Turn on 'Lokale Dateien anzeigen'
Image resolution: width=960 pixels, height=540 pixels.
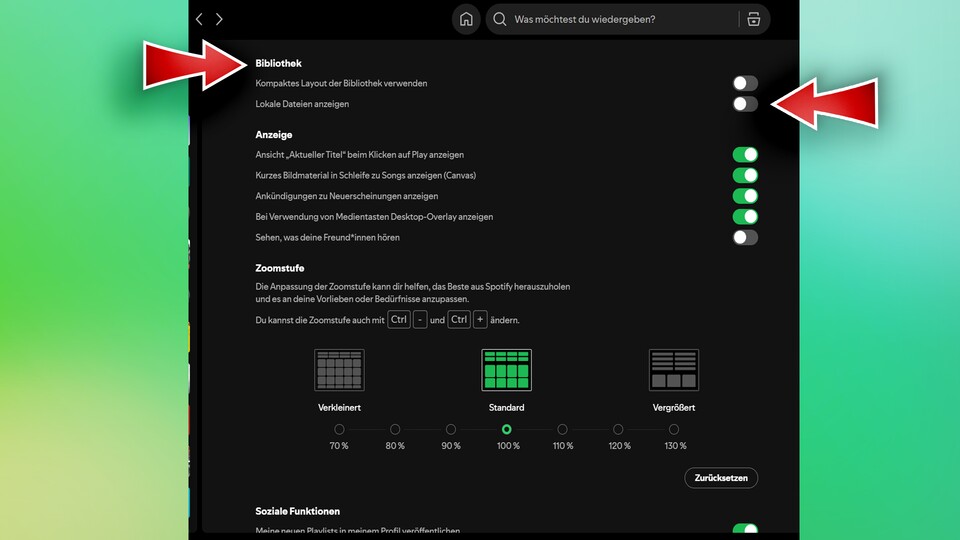coord(745,104)
